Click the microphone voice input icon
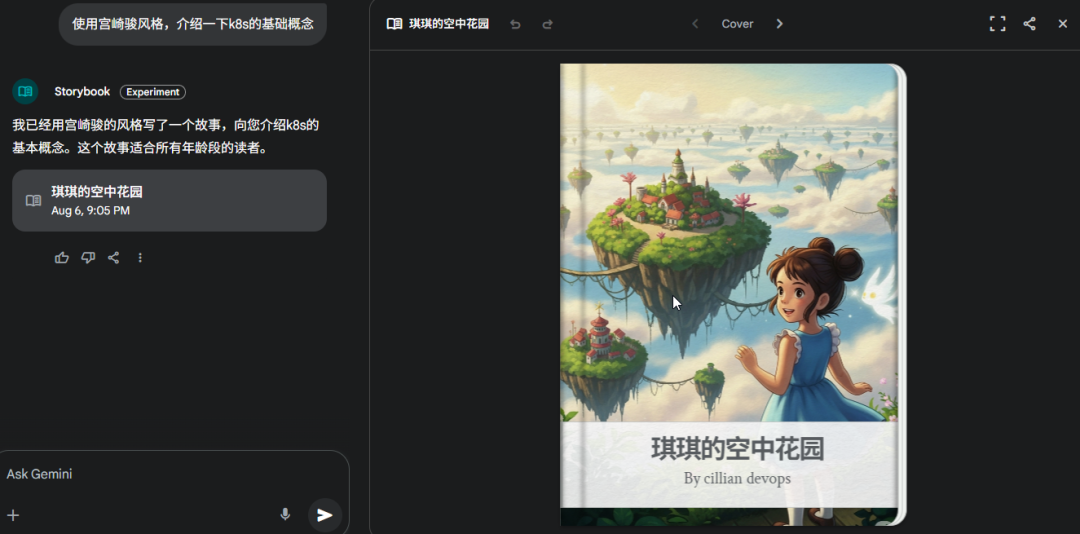Screen dimensions: 1080x534 (285, 514)
